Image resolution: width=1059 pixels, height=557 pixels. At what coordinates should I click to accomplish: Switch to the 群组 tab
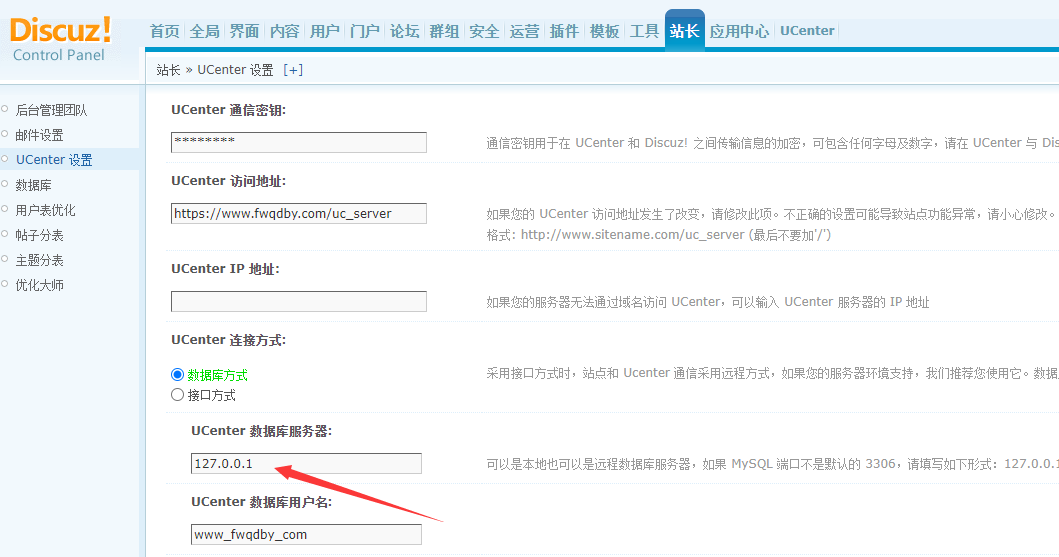coord(444,31)
